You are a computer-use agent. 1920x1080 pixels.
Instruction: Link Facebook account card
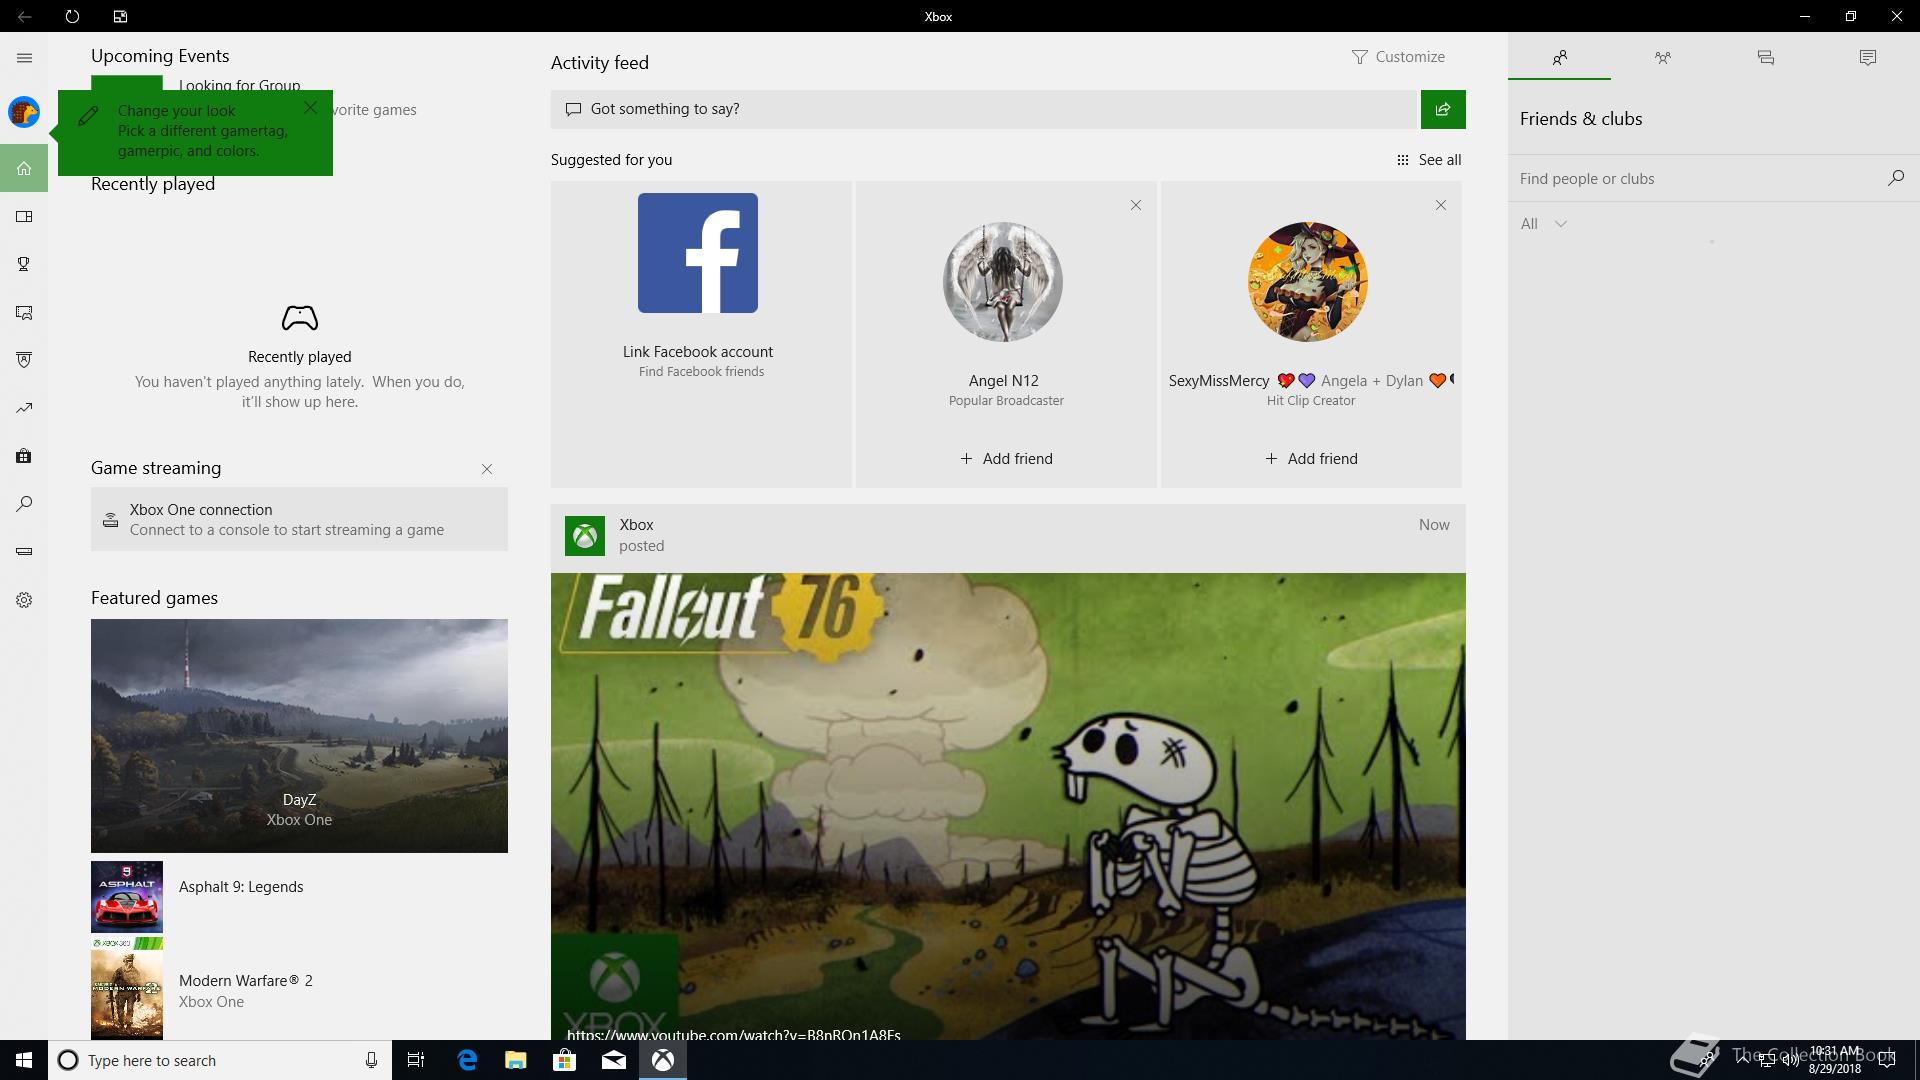click(x=701, y=334)
